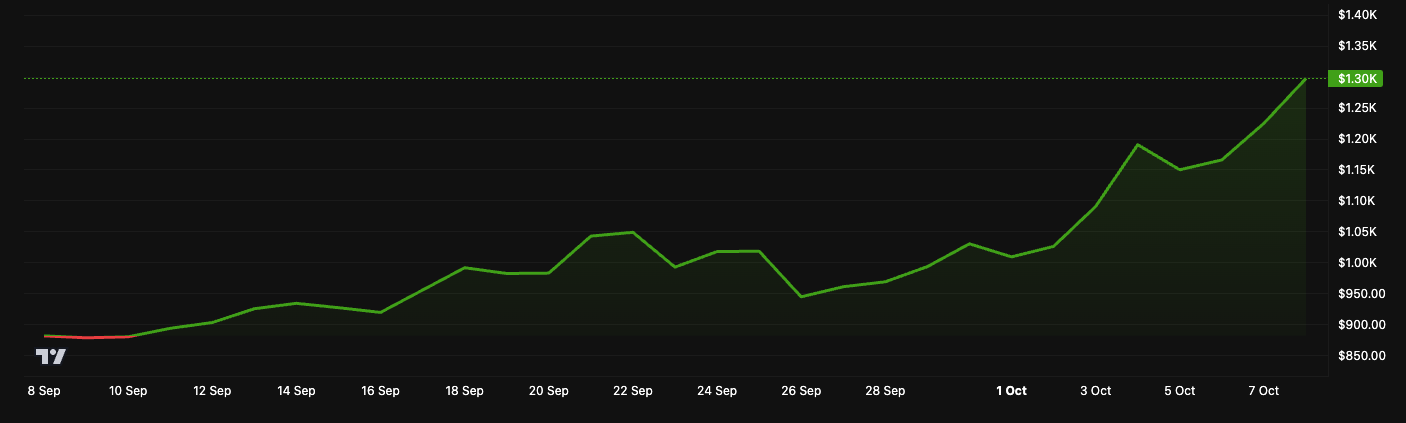Image resolution: width=1406 pixels, height=423 pixels.
Task: Select the $1.00K price axis label
Action: pos(1358,263)
